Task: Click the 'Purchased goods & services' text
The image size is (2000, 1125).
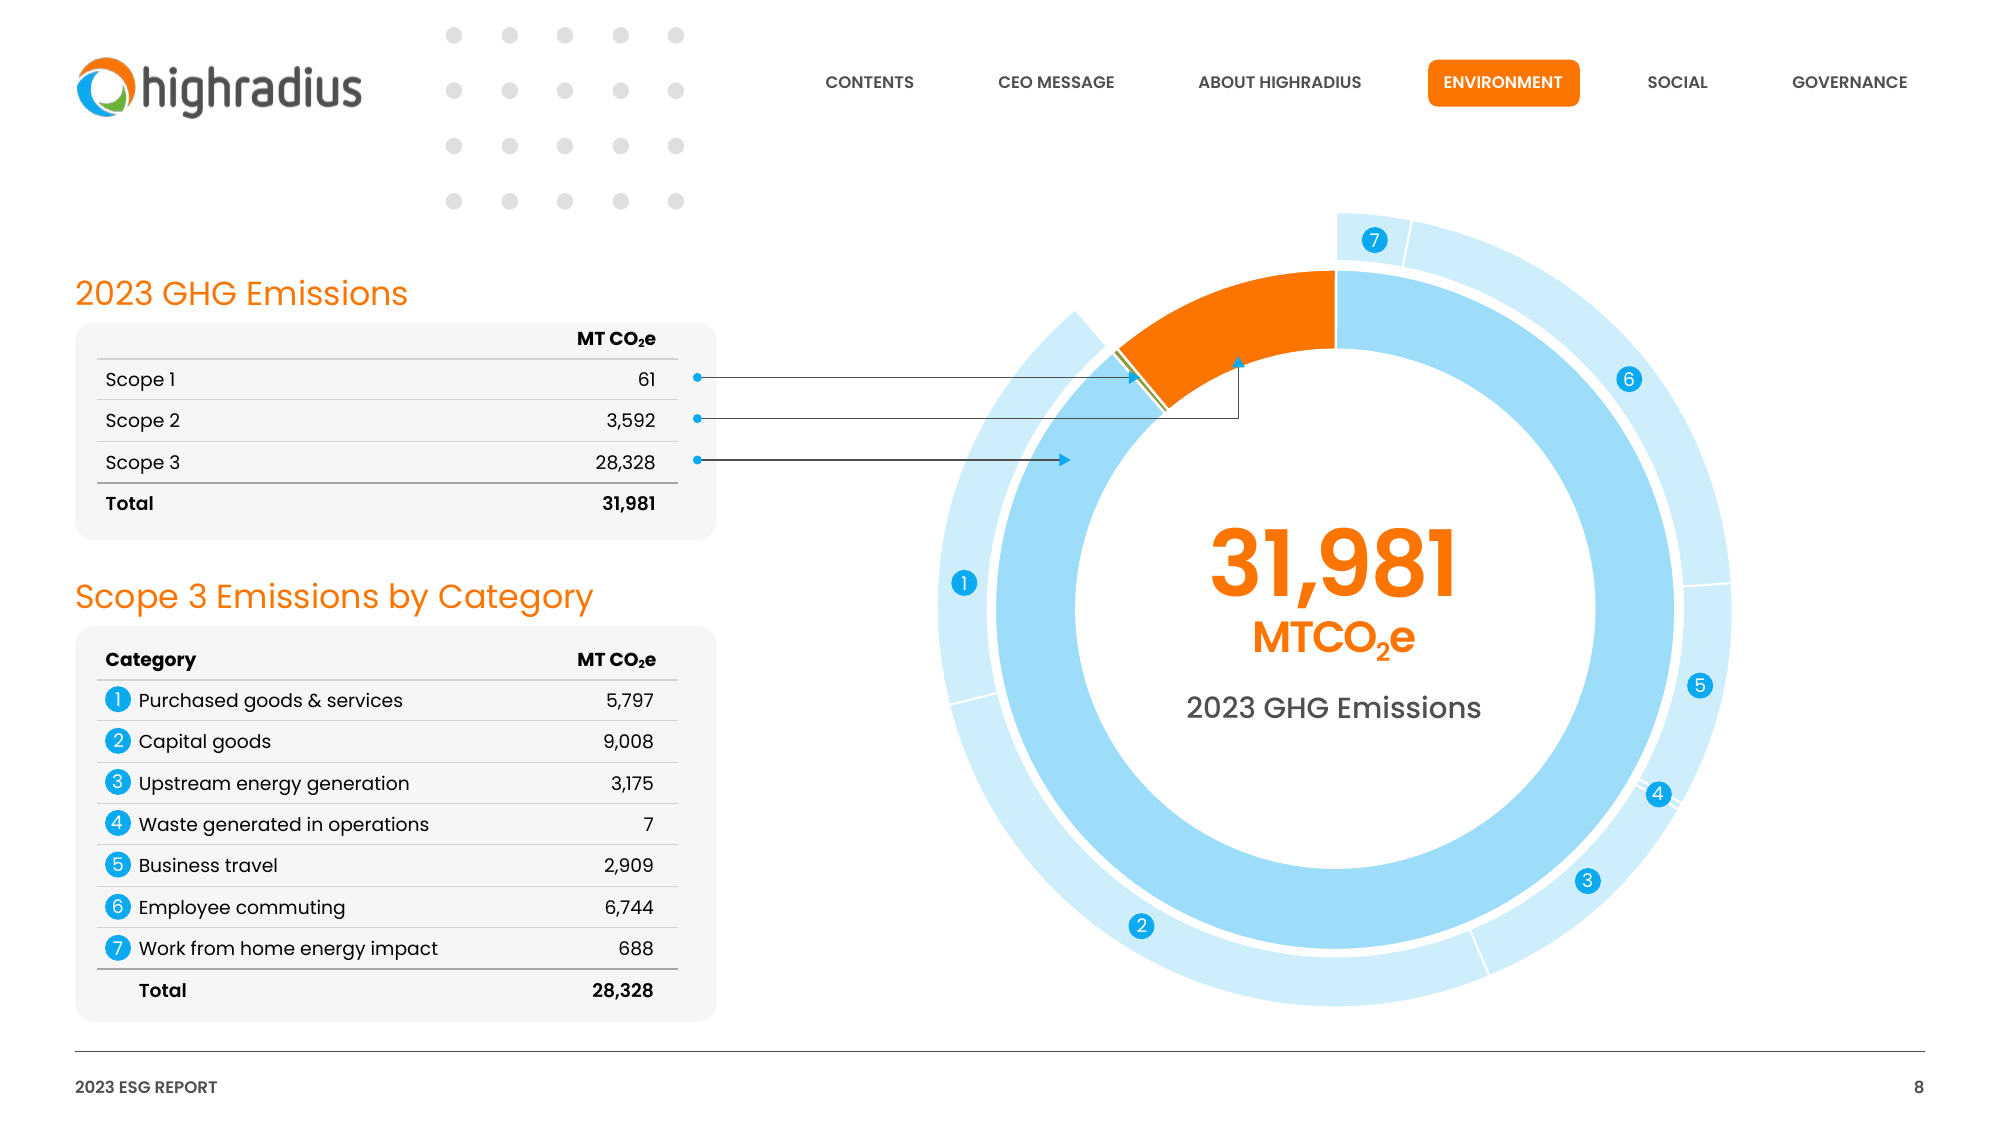Action: 270,701
